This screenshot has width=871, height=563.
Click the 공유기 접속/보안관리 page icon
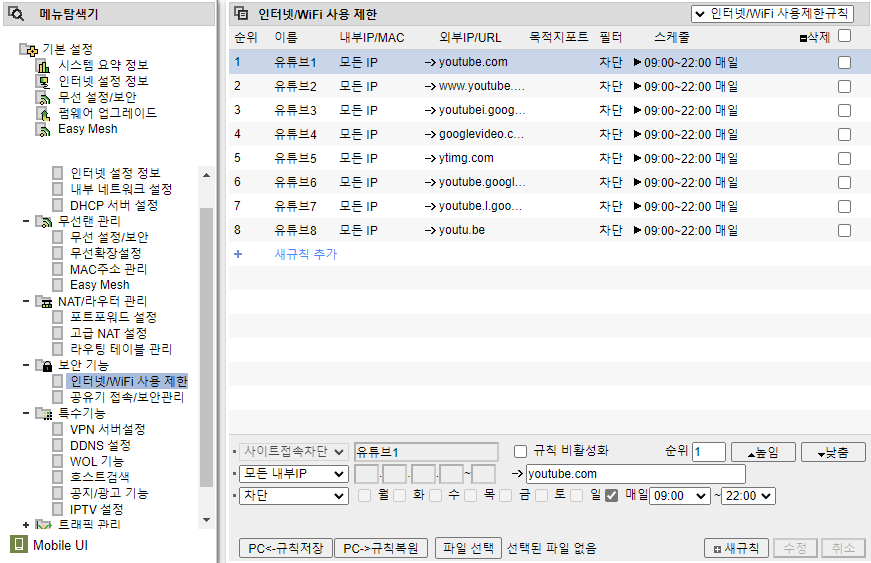click(57, 397)
